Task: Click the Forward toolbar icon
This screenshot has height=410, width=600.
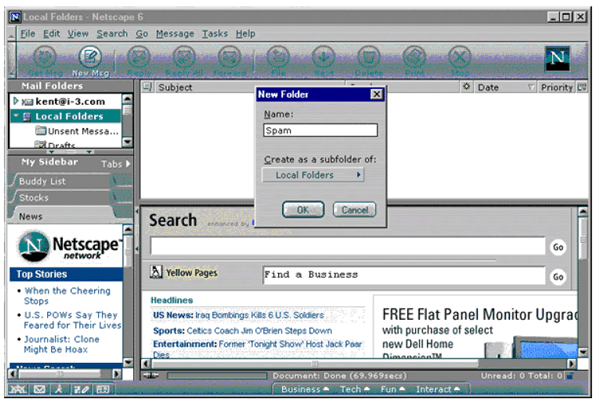Action: (x=230, y=57)
